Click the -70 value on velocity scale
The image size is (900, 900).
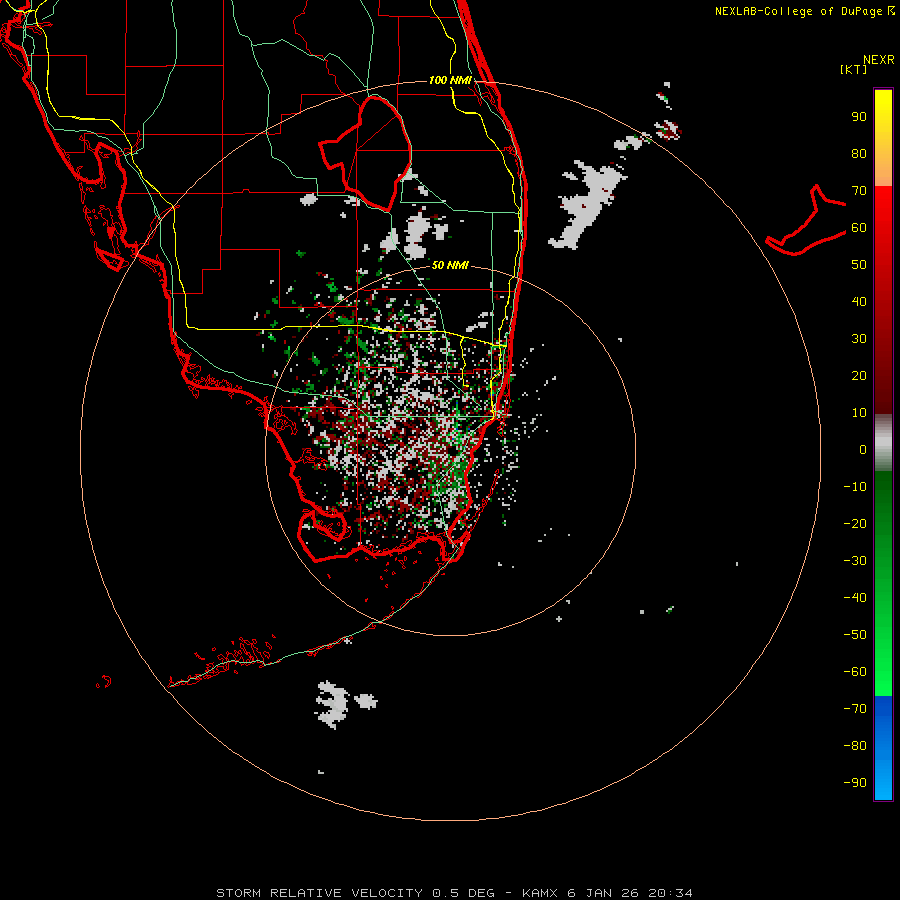point(855,708)
